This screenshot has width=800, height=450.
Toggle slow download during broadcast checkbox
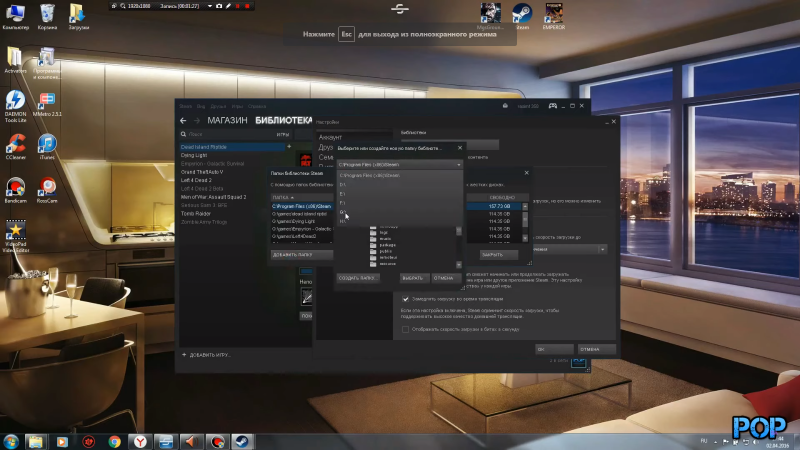[x=406, y=299]
